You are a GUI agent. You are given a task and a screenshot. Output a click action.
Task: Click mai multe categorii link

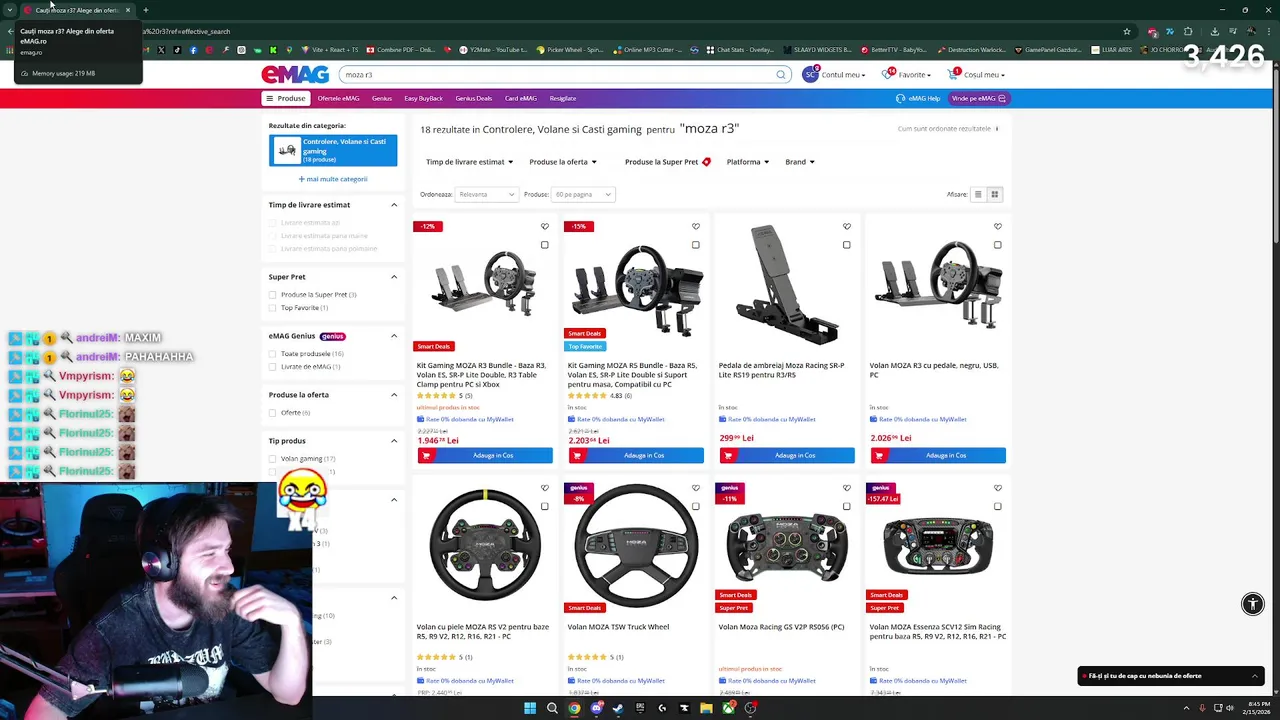[x=333, y=179]
